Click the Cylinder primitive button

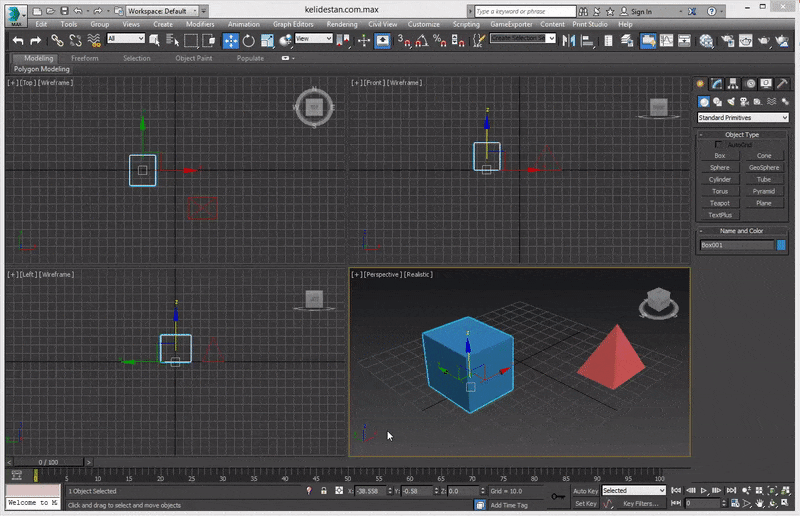(x=719, y=179)
